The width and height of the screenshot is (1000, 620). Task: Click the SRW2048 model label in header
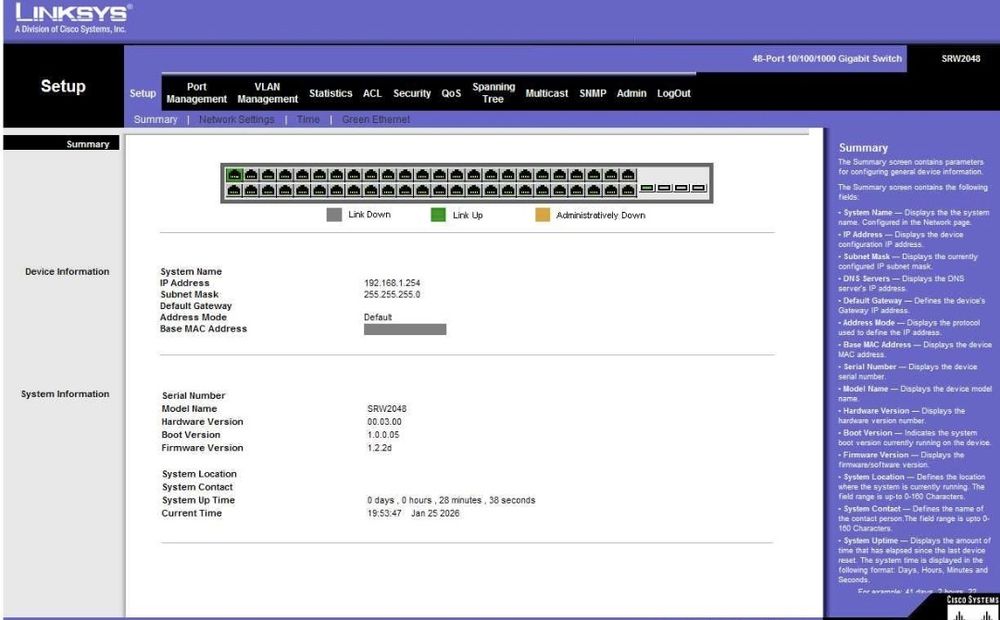[960, 59]
